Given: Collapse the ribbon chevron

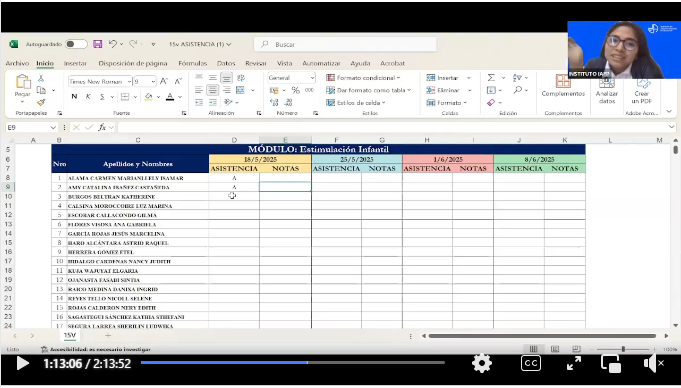Looking at the screenshot, I should pos(669,112).
